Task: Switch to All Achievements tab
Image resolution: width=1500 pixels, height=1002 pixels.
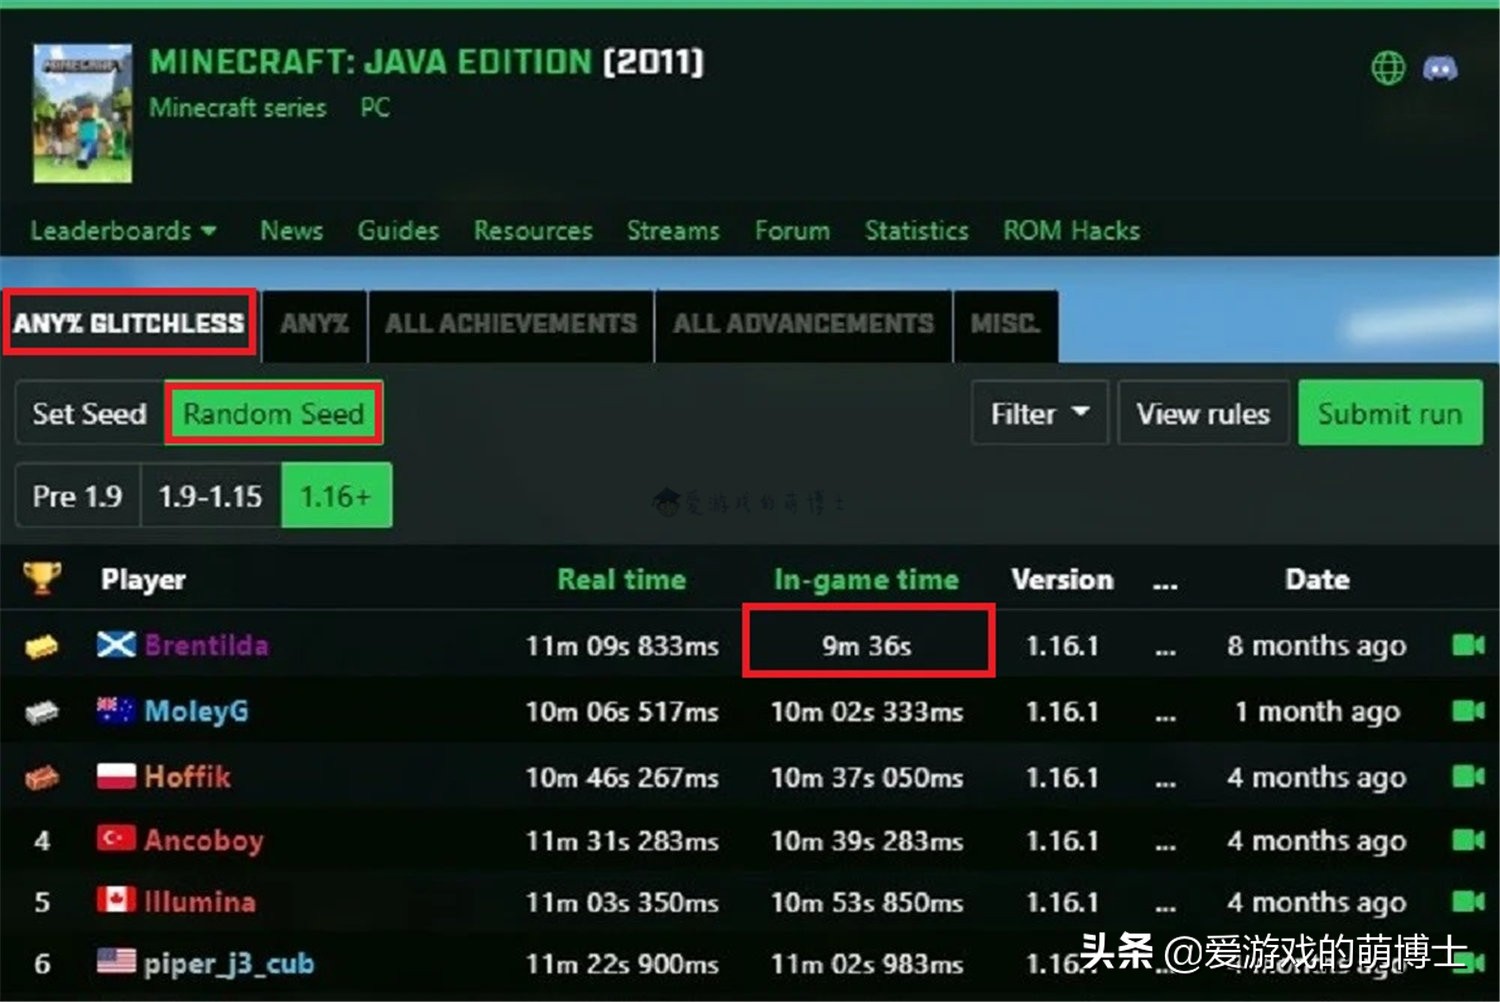Action: (x=511, y=324)
